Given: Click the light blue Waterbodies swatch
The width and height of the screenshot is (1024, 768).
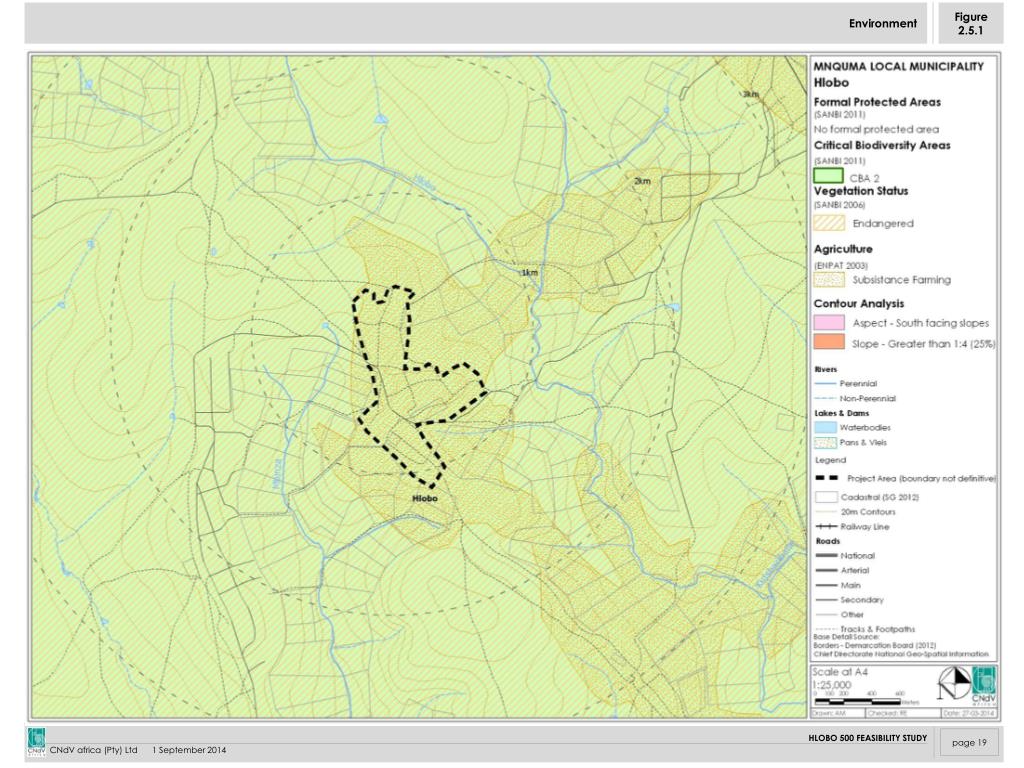Looking at the screenshot, I should pyautogui.click(x=825, y=428).
